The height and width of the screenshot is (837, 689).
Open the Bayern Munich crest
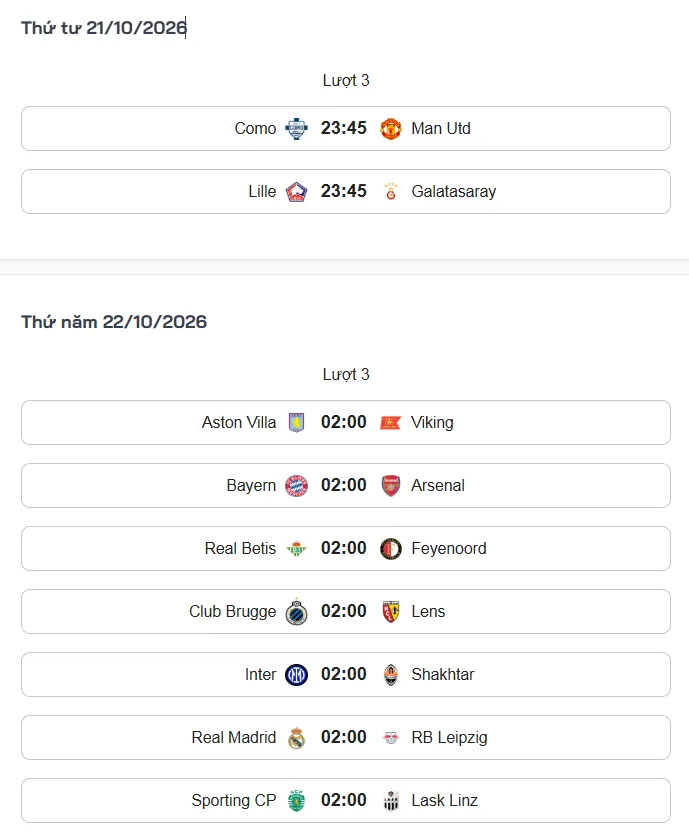pos(296,486)
